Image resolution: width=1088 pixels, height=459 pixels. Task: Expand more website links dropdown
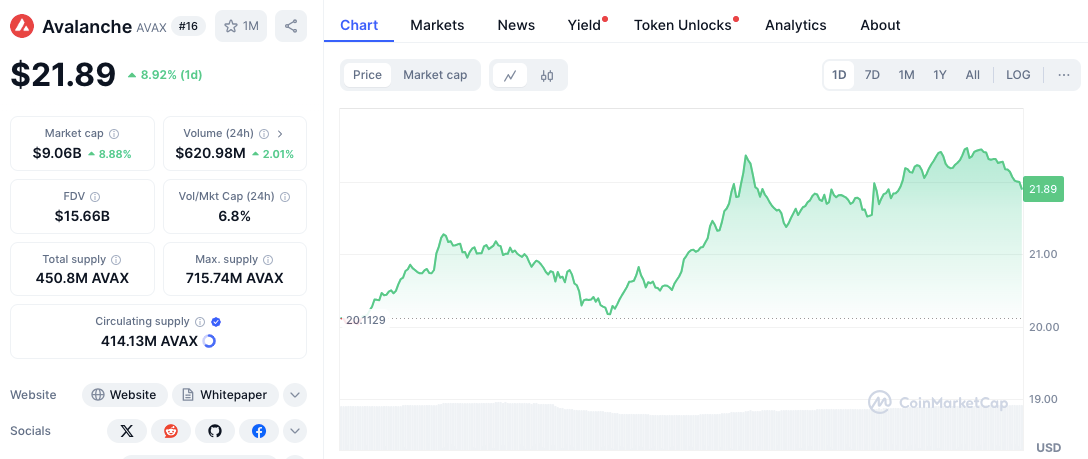point(295,395)
